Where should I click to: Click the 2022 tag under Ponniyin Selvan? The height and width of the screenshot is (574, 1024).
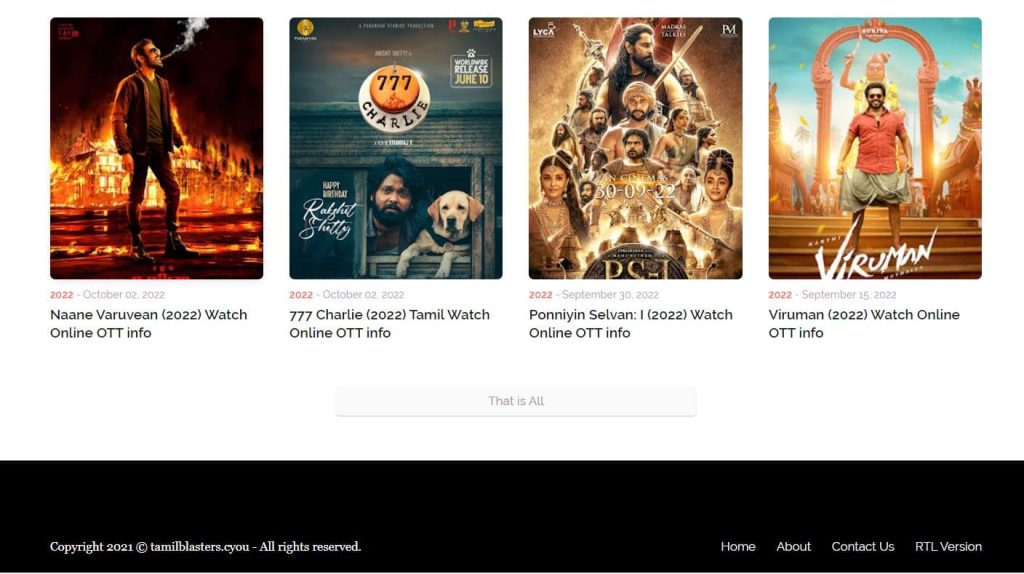coord(541,295)
